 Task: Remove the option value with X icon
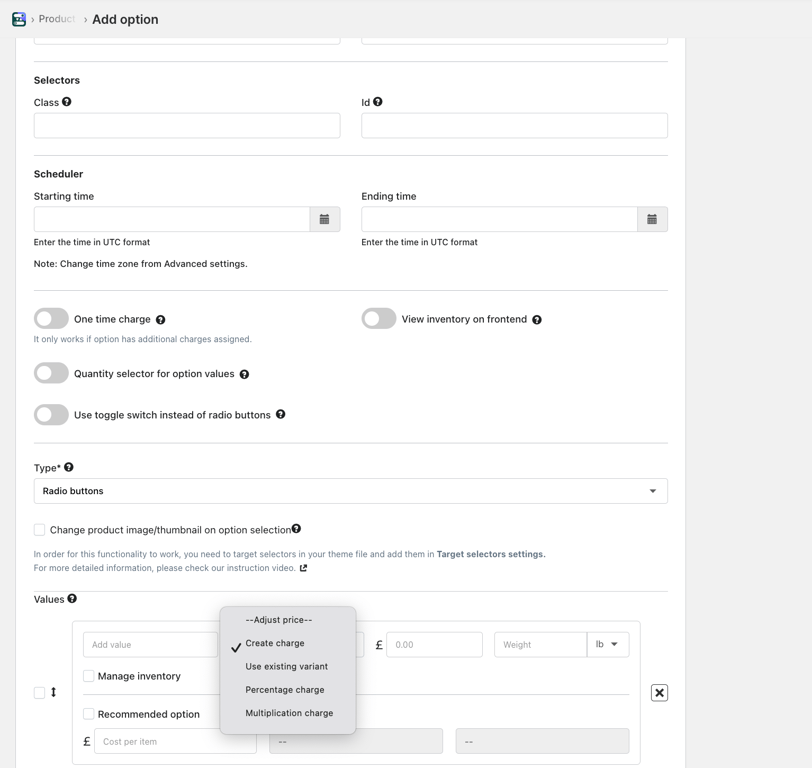click(659, 692)
